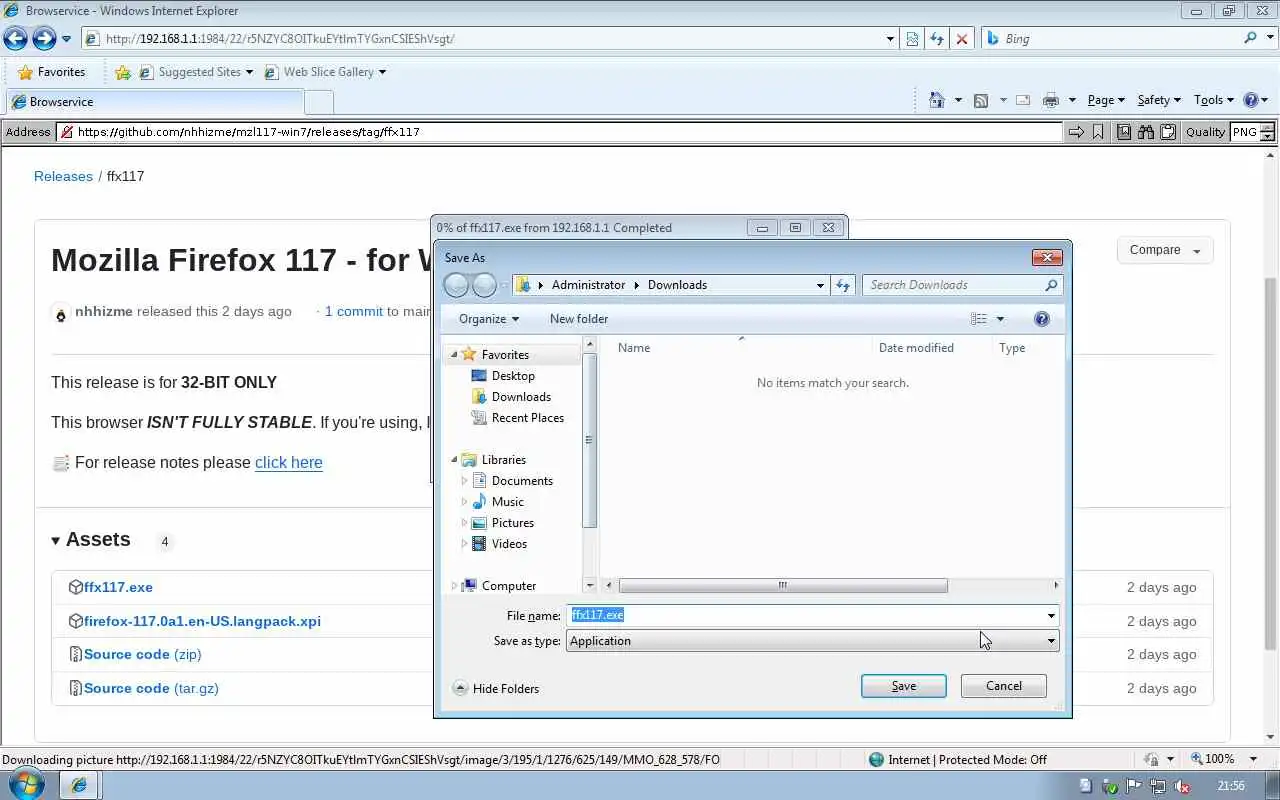Click the RSS feeds icon
Screen dimensions: 1280x800
981,100
